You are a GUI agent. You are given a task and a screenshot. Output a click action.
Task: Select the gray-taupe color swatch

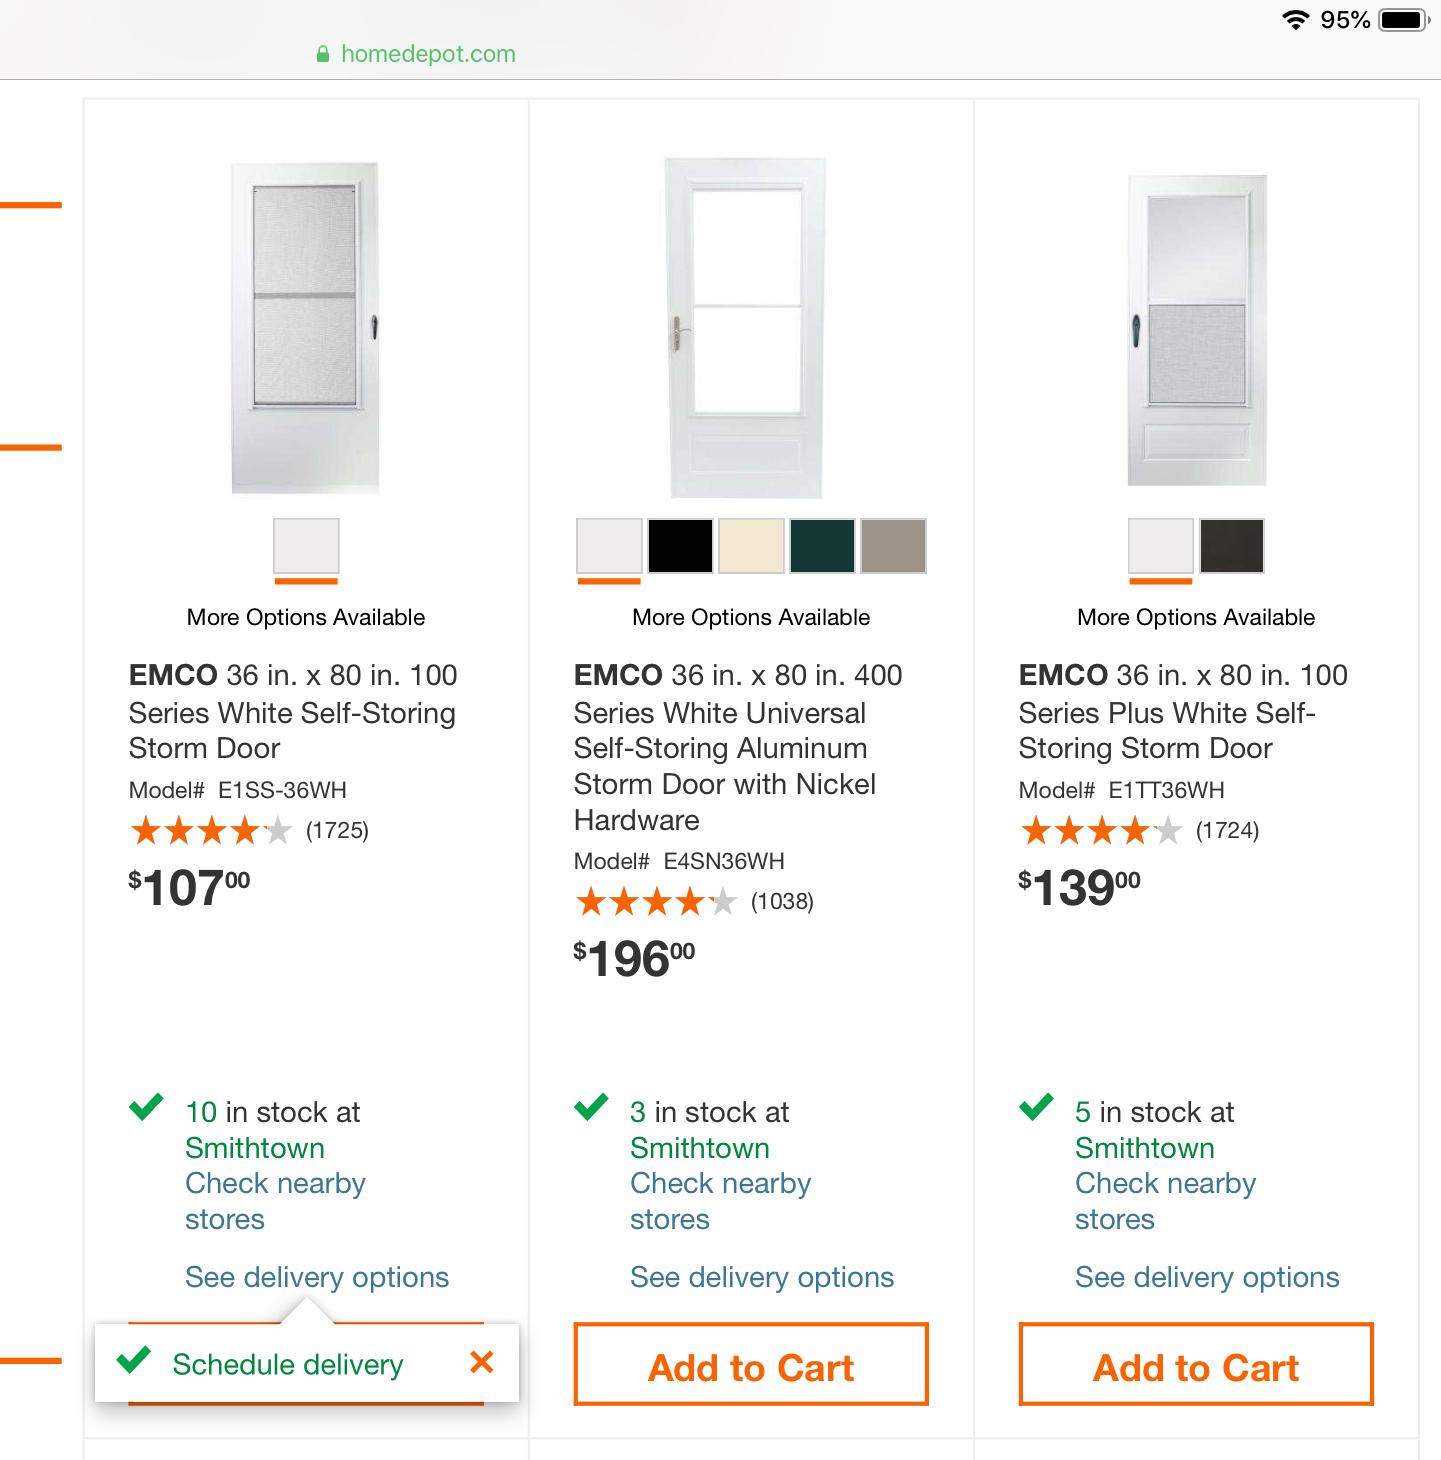point(893,545)
